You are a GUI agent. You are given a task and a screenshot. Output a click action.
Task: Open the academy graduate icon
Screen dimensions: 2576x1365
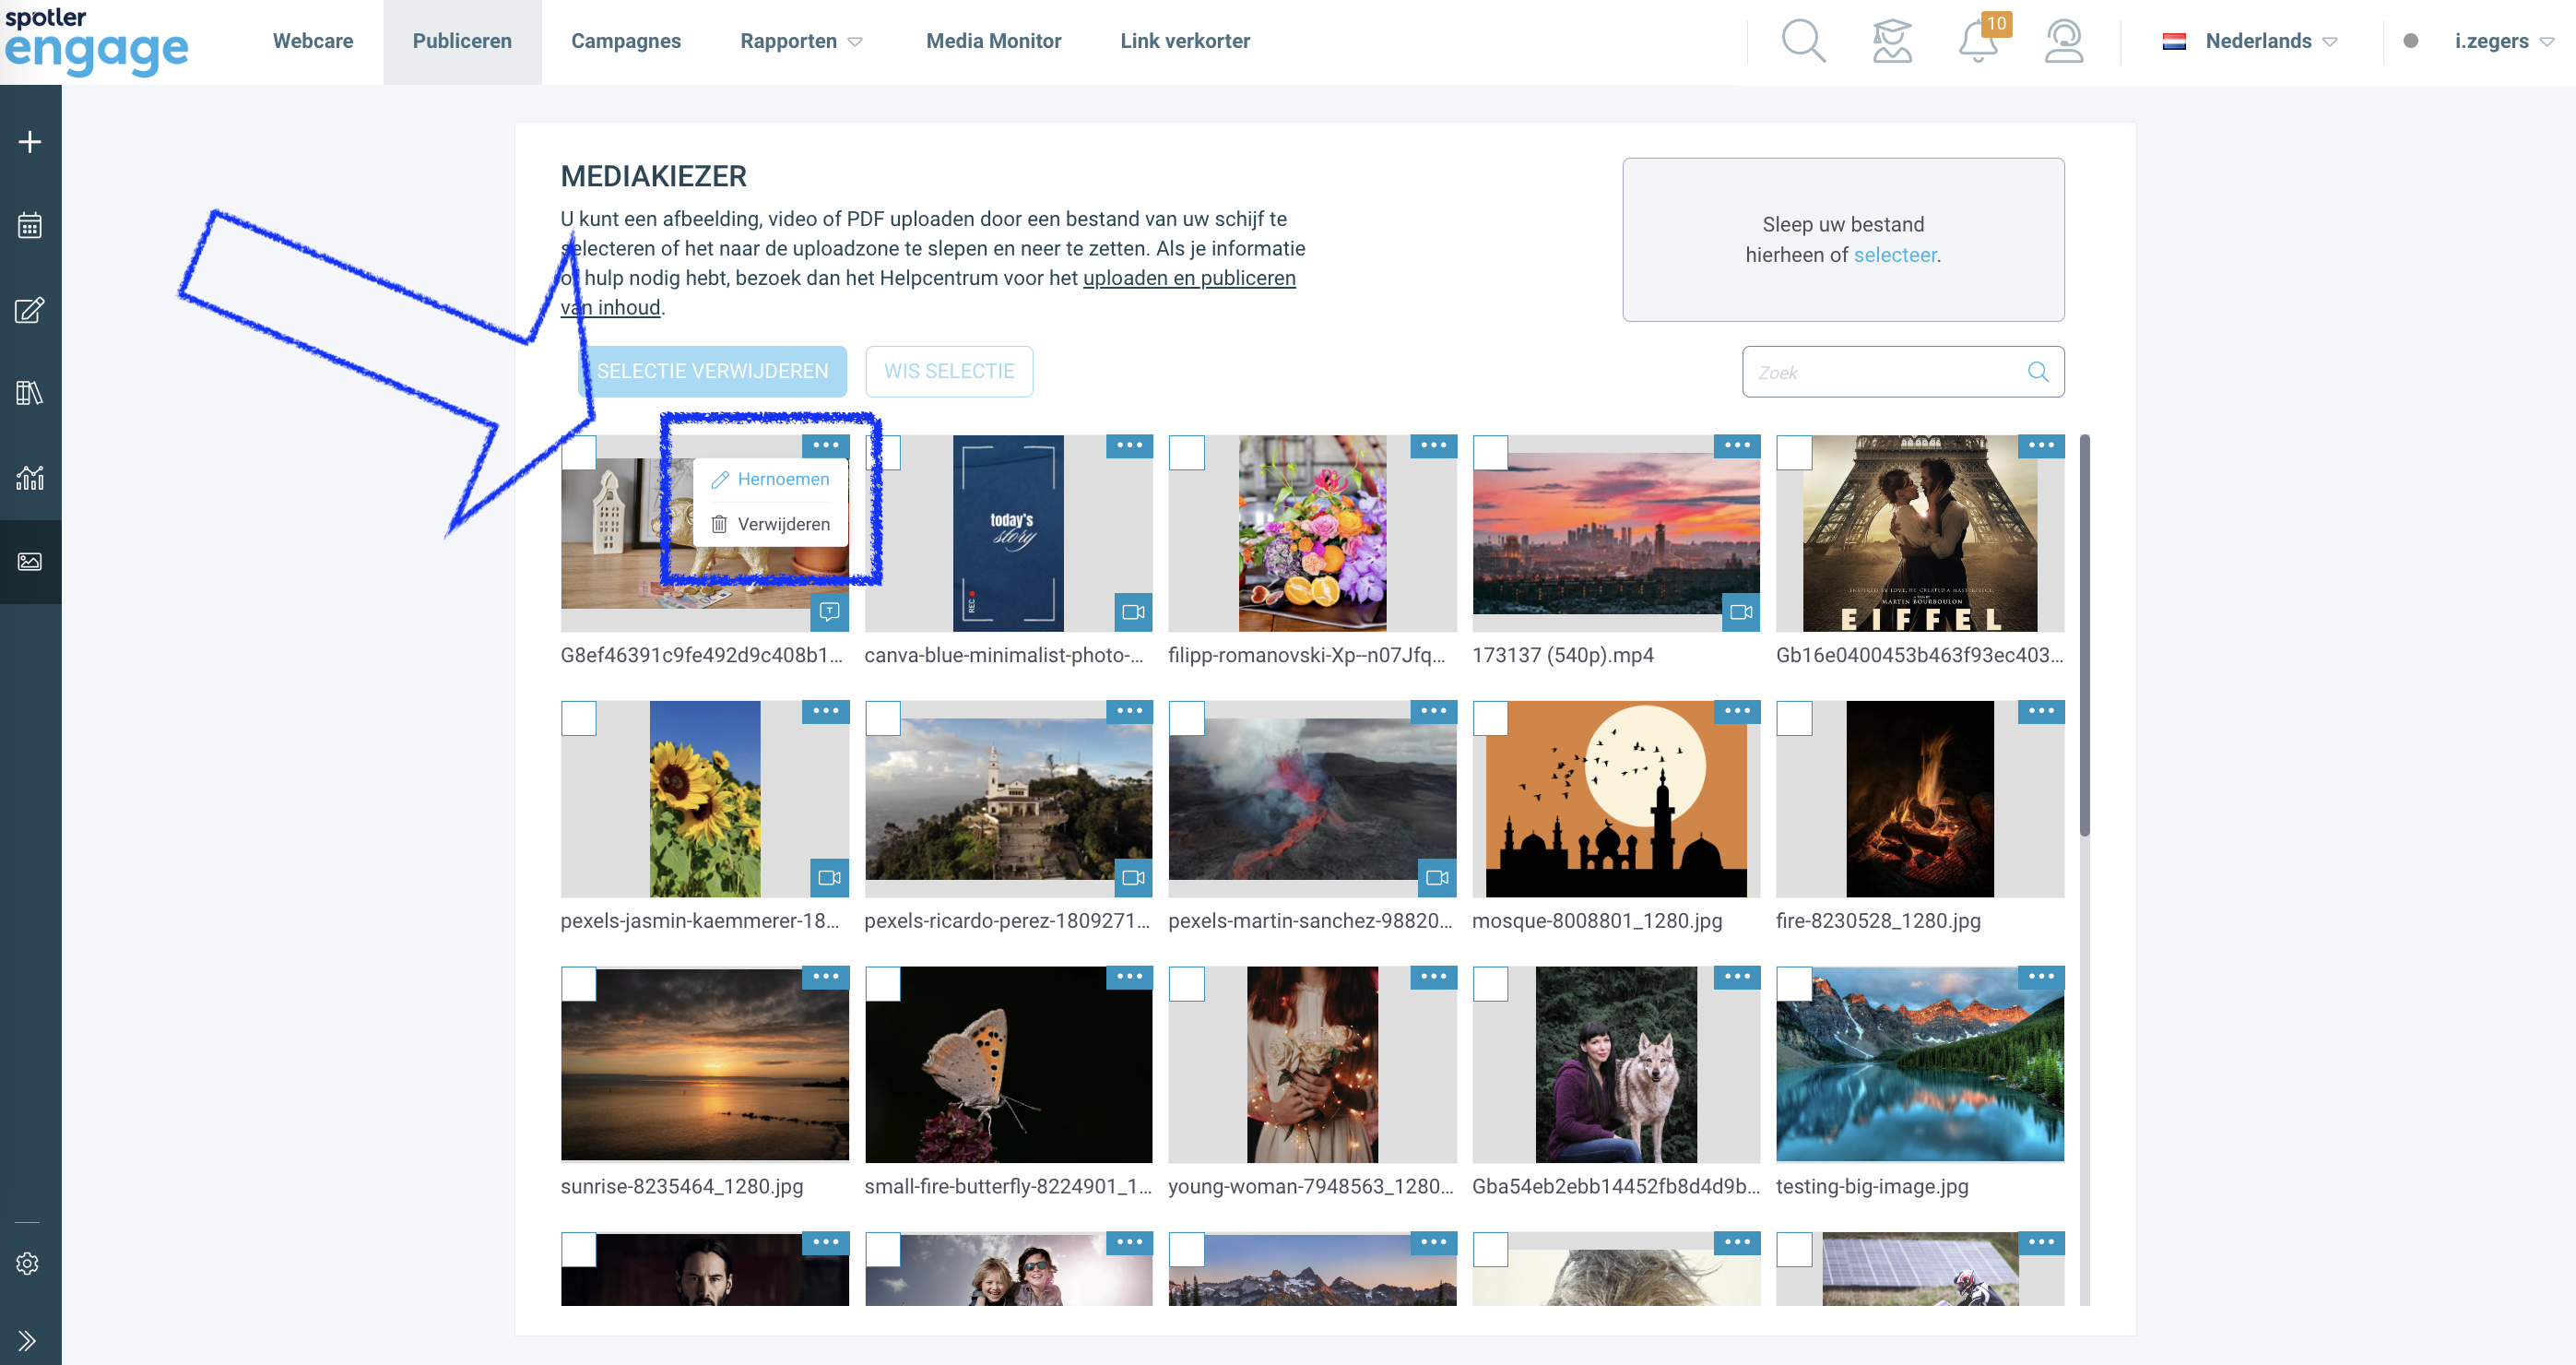pyautogui.click(x=1892, y=41)
